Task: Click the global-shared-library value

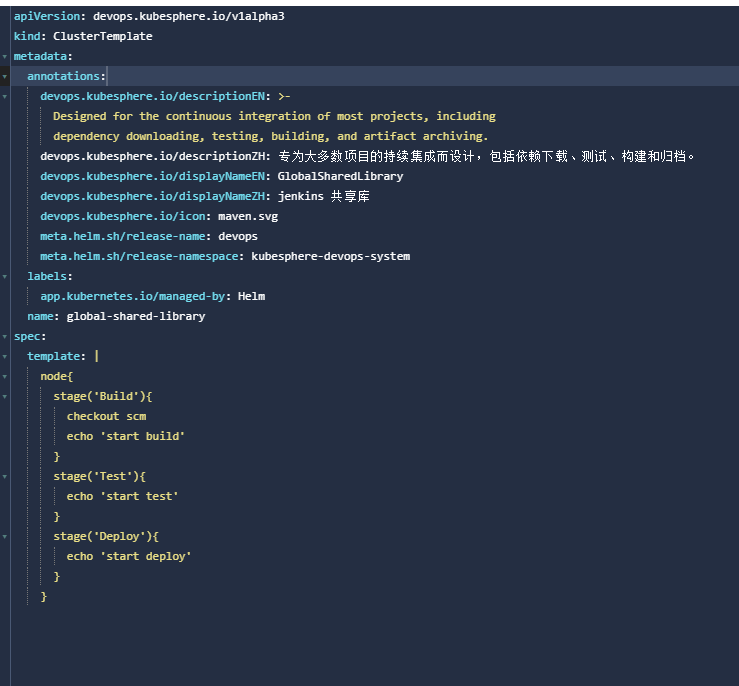Action: click(x=136, y=316)
